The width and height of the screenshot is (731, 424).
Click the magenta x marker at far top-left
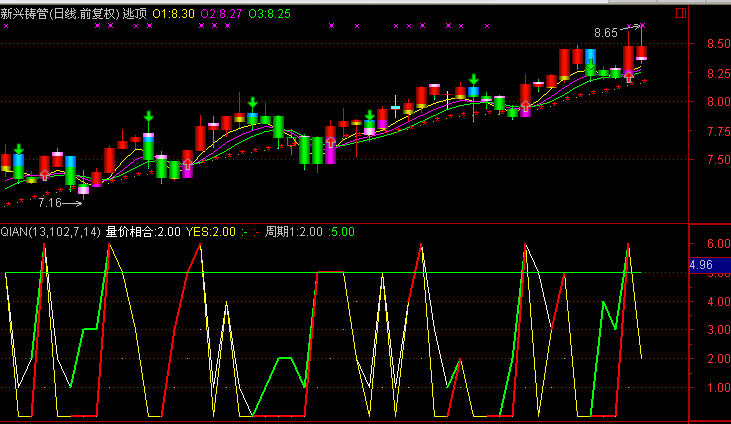6,26
